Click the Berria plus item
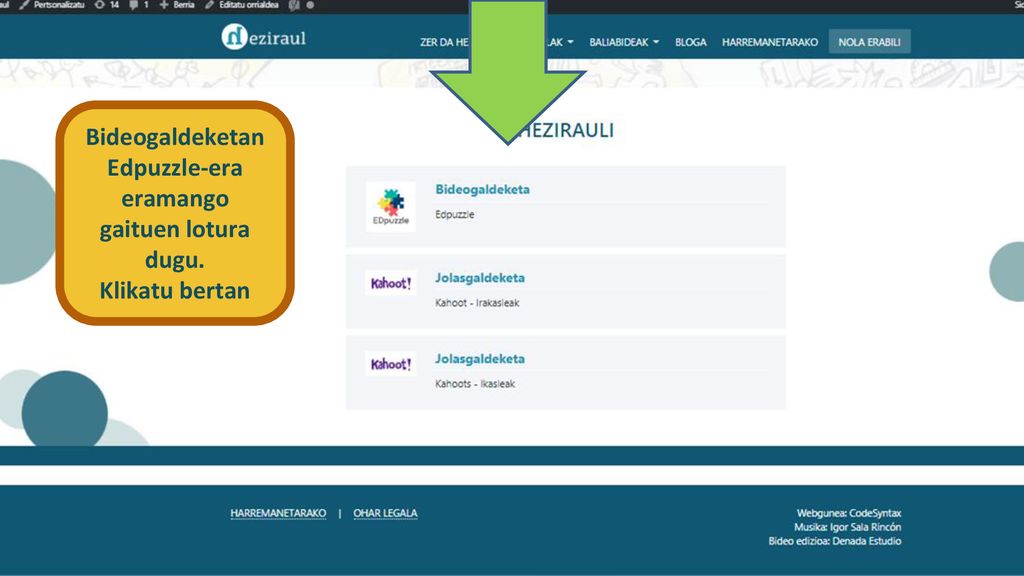1024x576 pixels. click(x=177, y=5)
